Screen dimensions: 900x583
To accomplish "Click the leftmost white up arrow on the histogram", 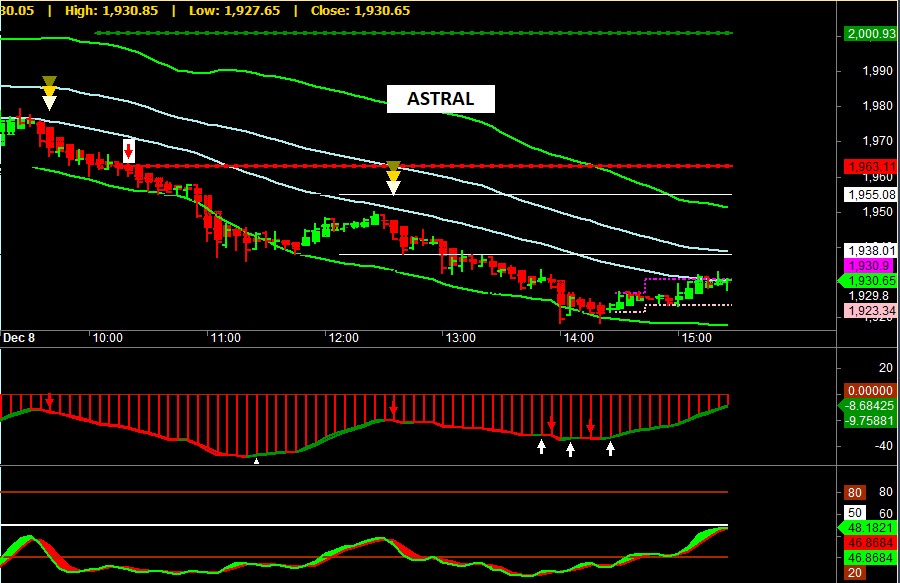I will [542, 446].
